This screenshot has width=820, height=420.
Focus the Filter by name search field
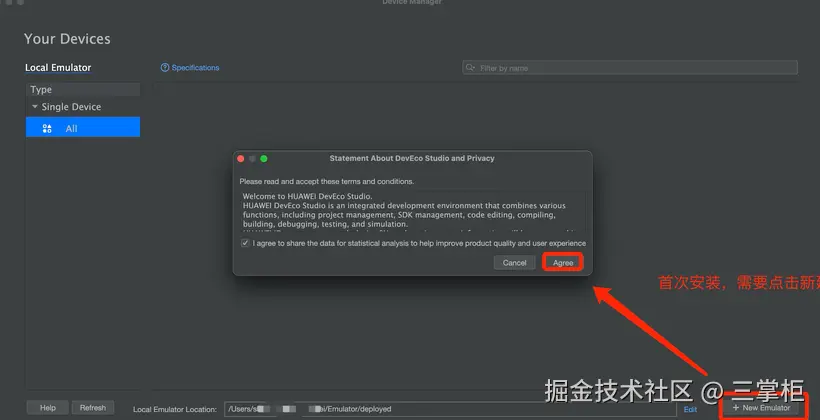630,67
